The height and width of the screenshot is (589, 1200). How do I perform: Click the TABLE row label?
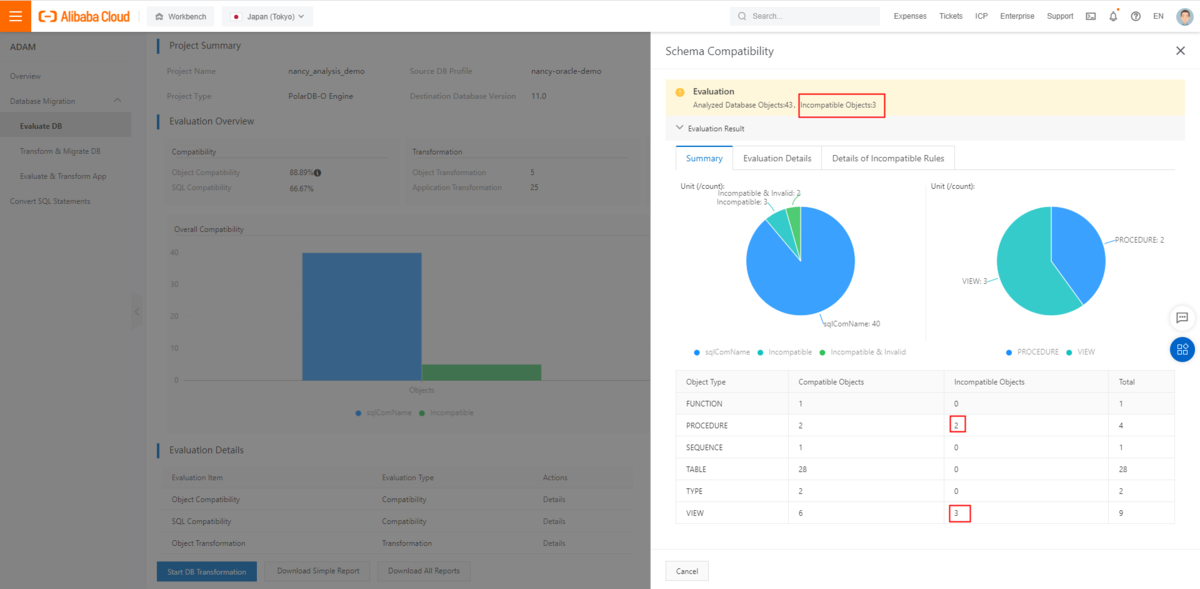tap(695, 470)
